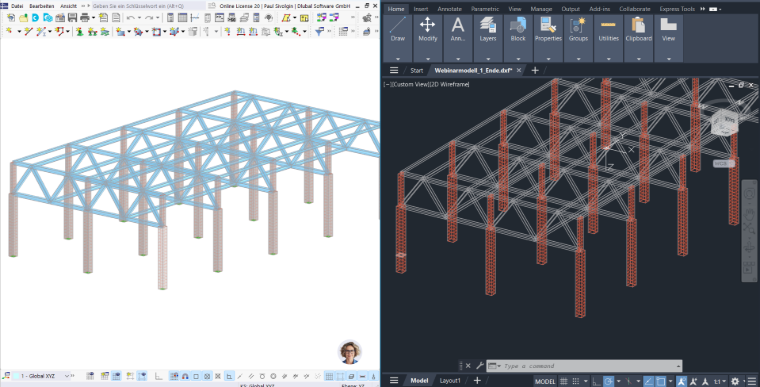Open AutoCAD file tabs hamburger menu
760x387 pixels.
(x=394, y=70)
